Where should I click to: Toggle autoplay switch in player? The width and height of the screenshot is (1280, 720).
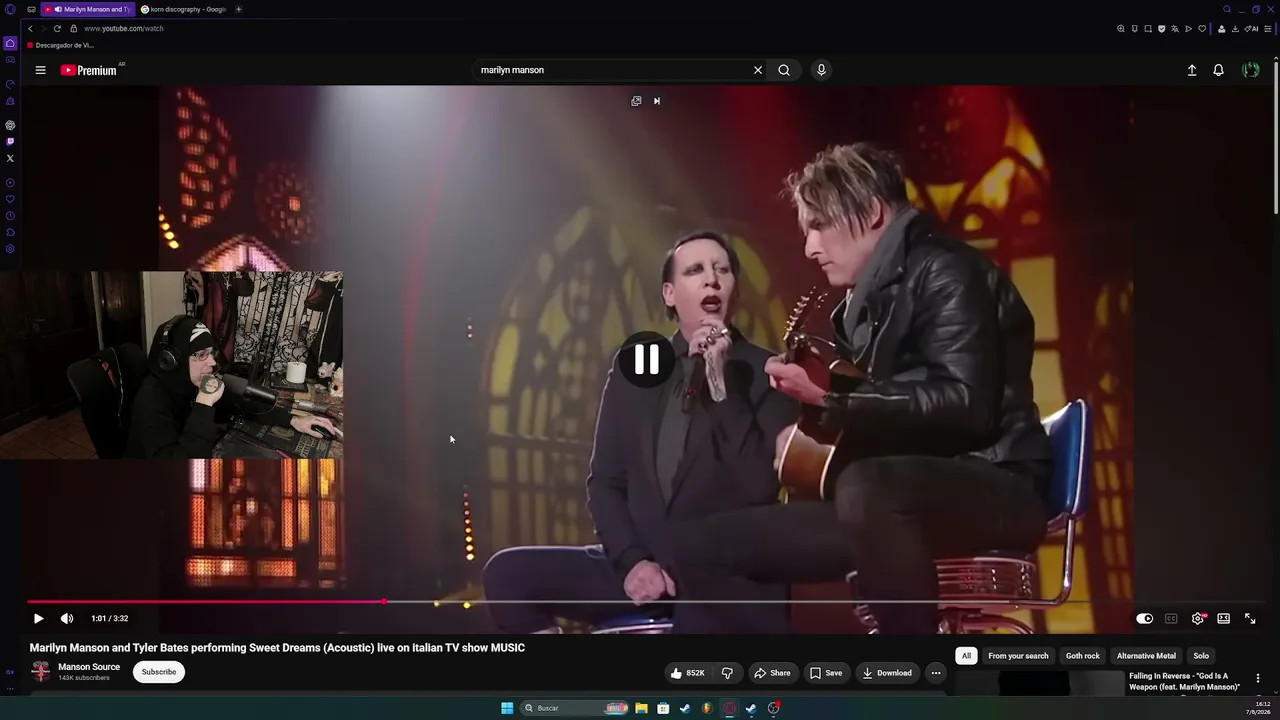1145,618
